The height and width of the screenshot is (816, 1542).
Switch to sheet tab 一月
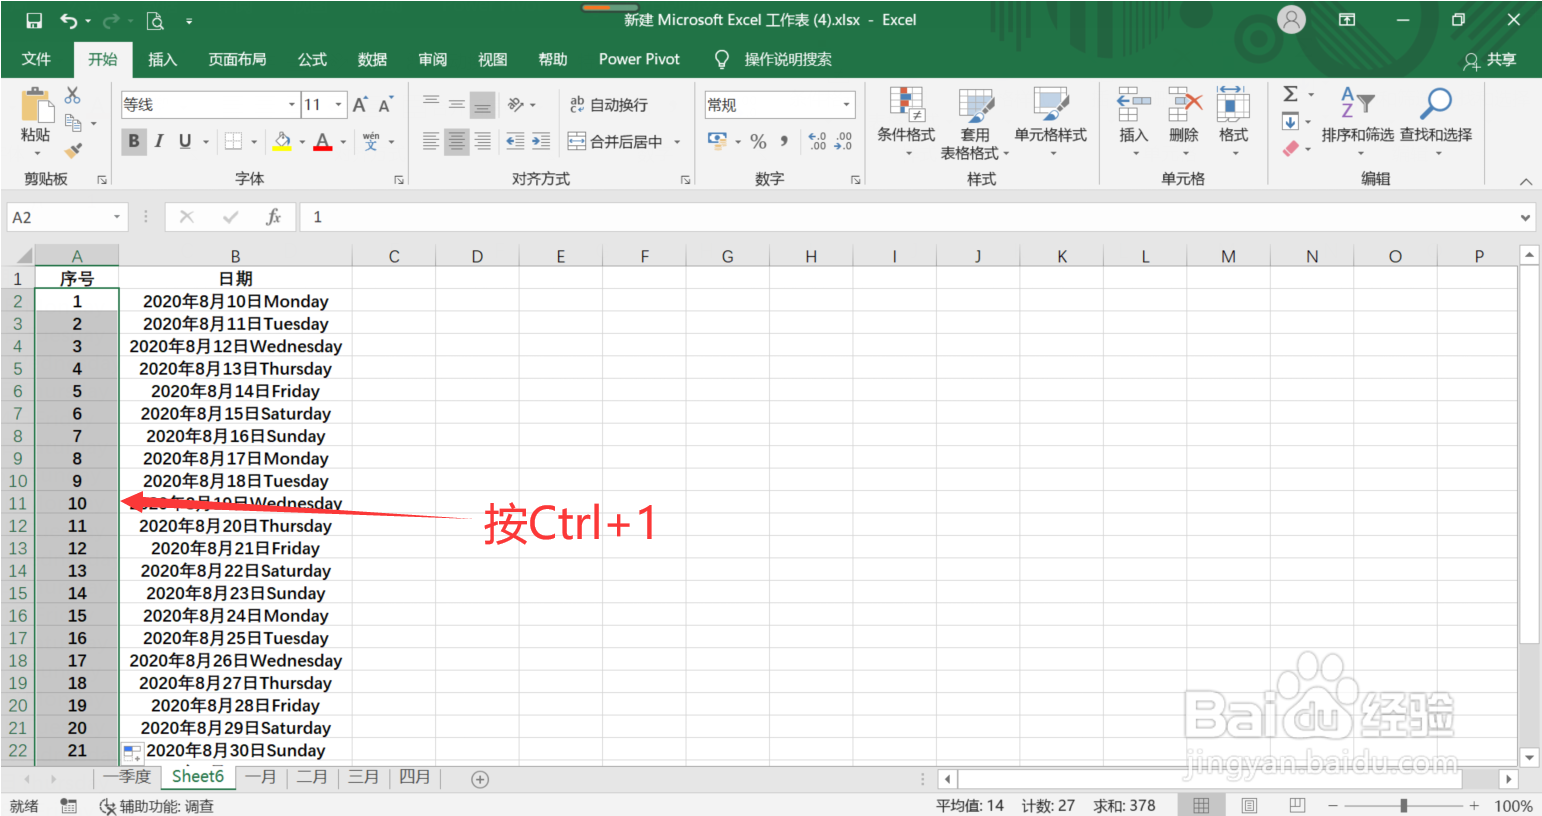coord(261,777)
